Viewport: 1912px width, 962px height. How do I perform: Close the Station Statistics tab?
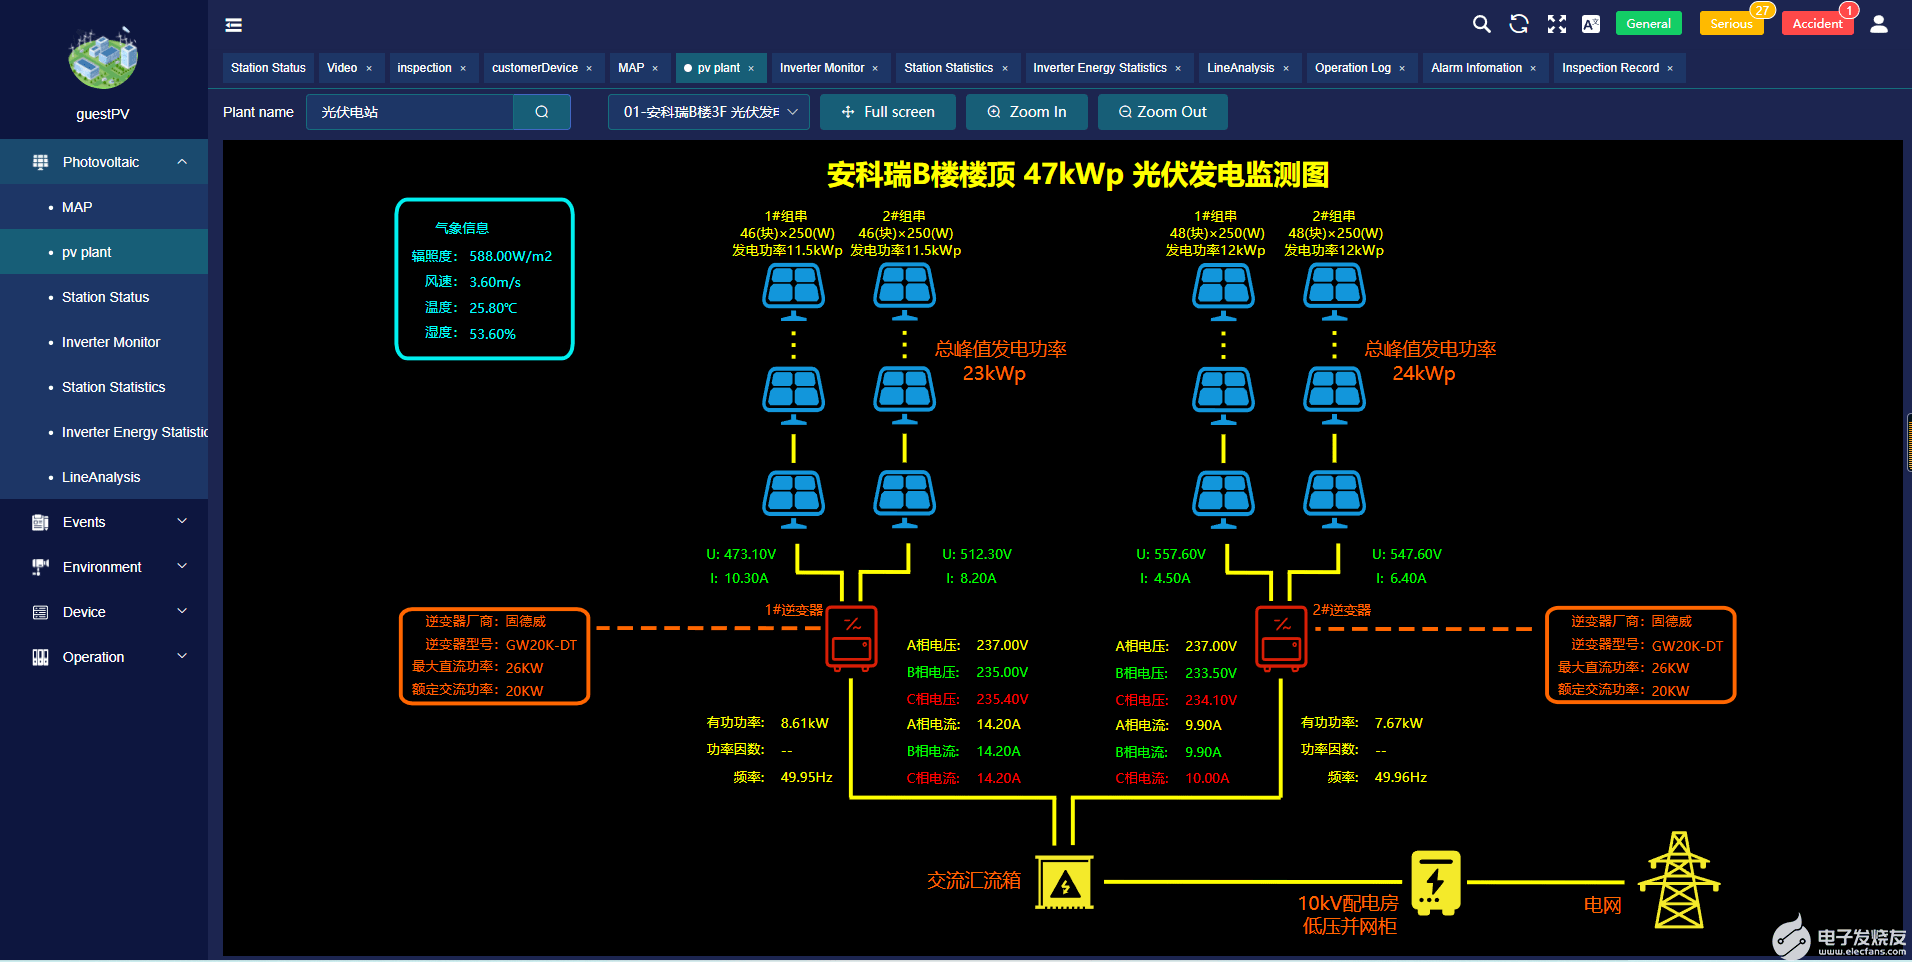point(1005,68)
